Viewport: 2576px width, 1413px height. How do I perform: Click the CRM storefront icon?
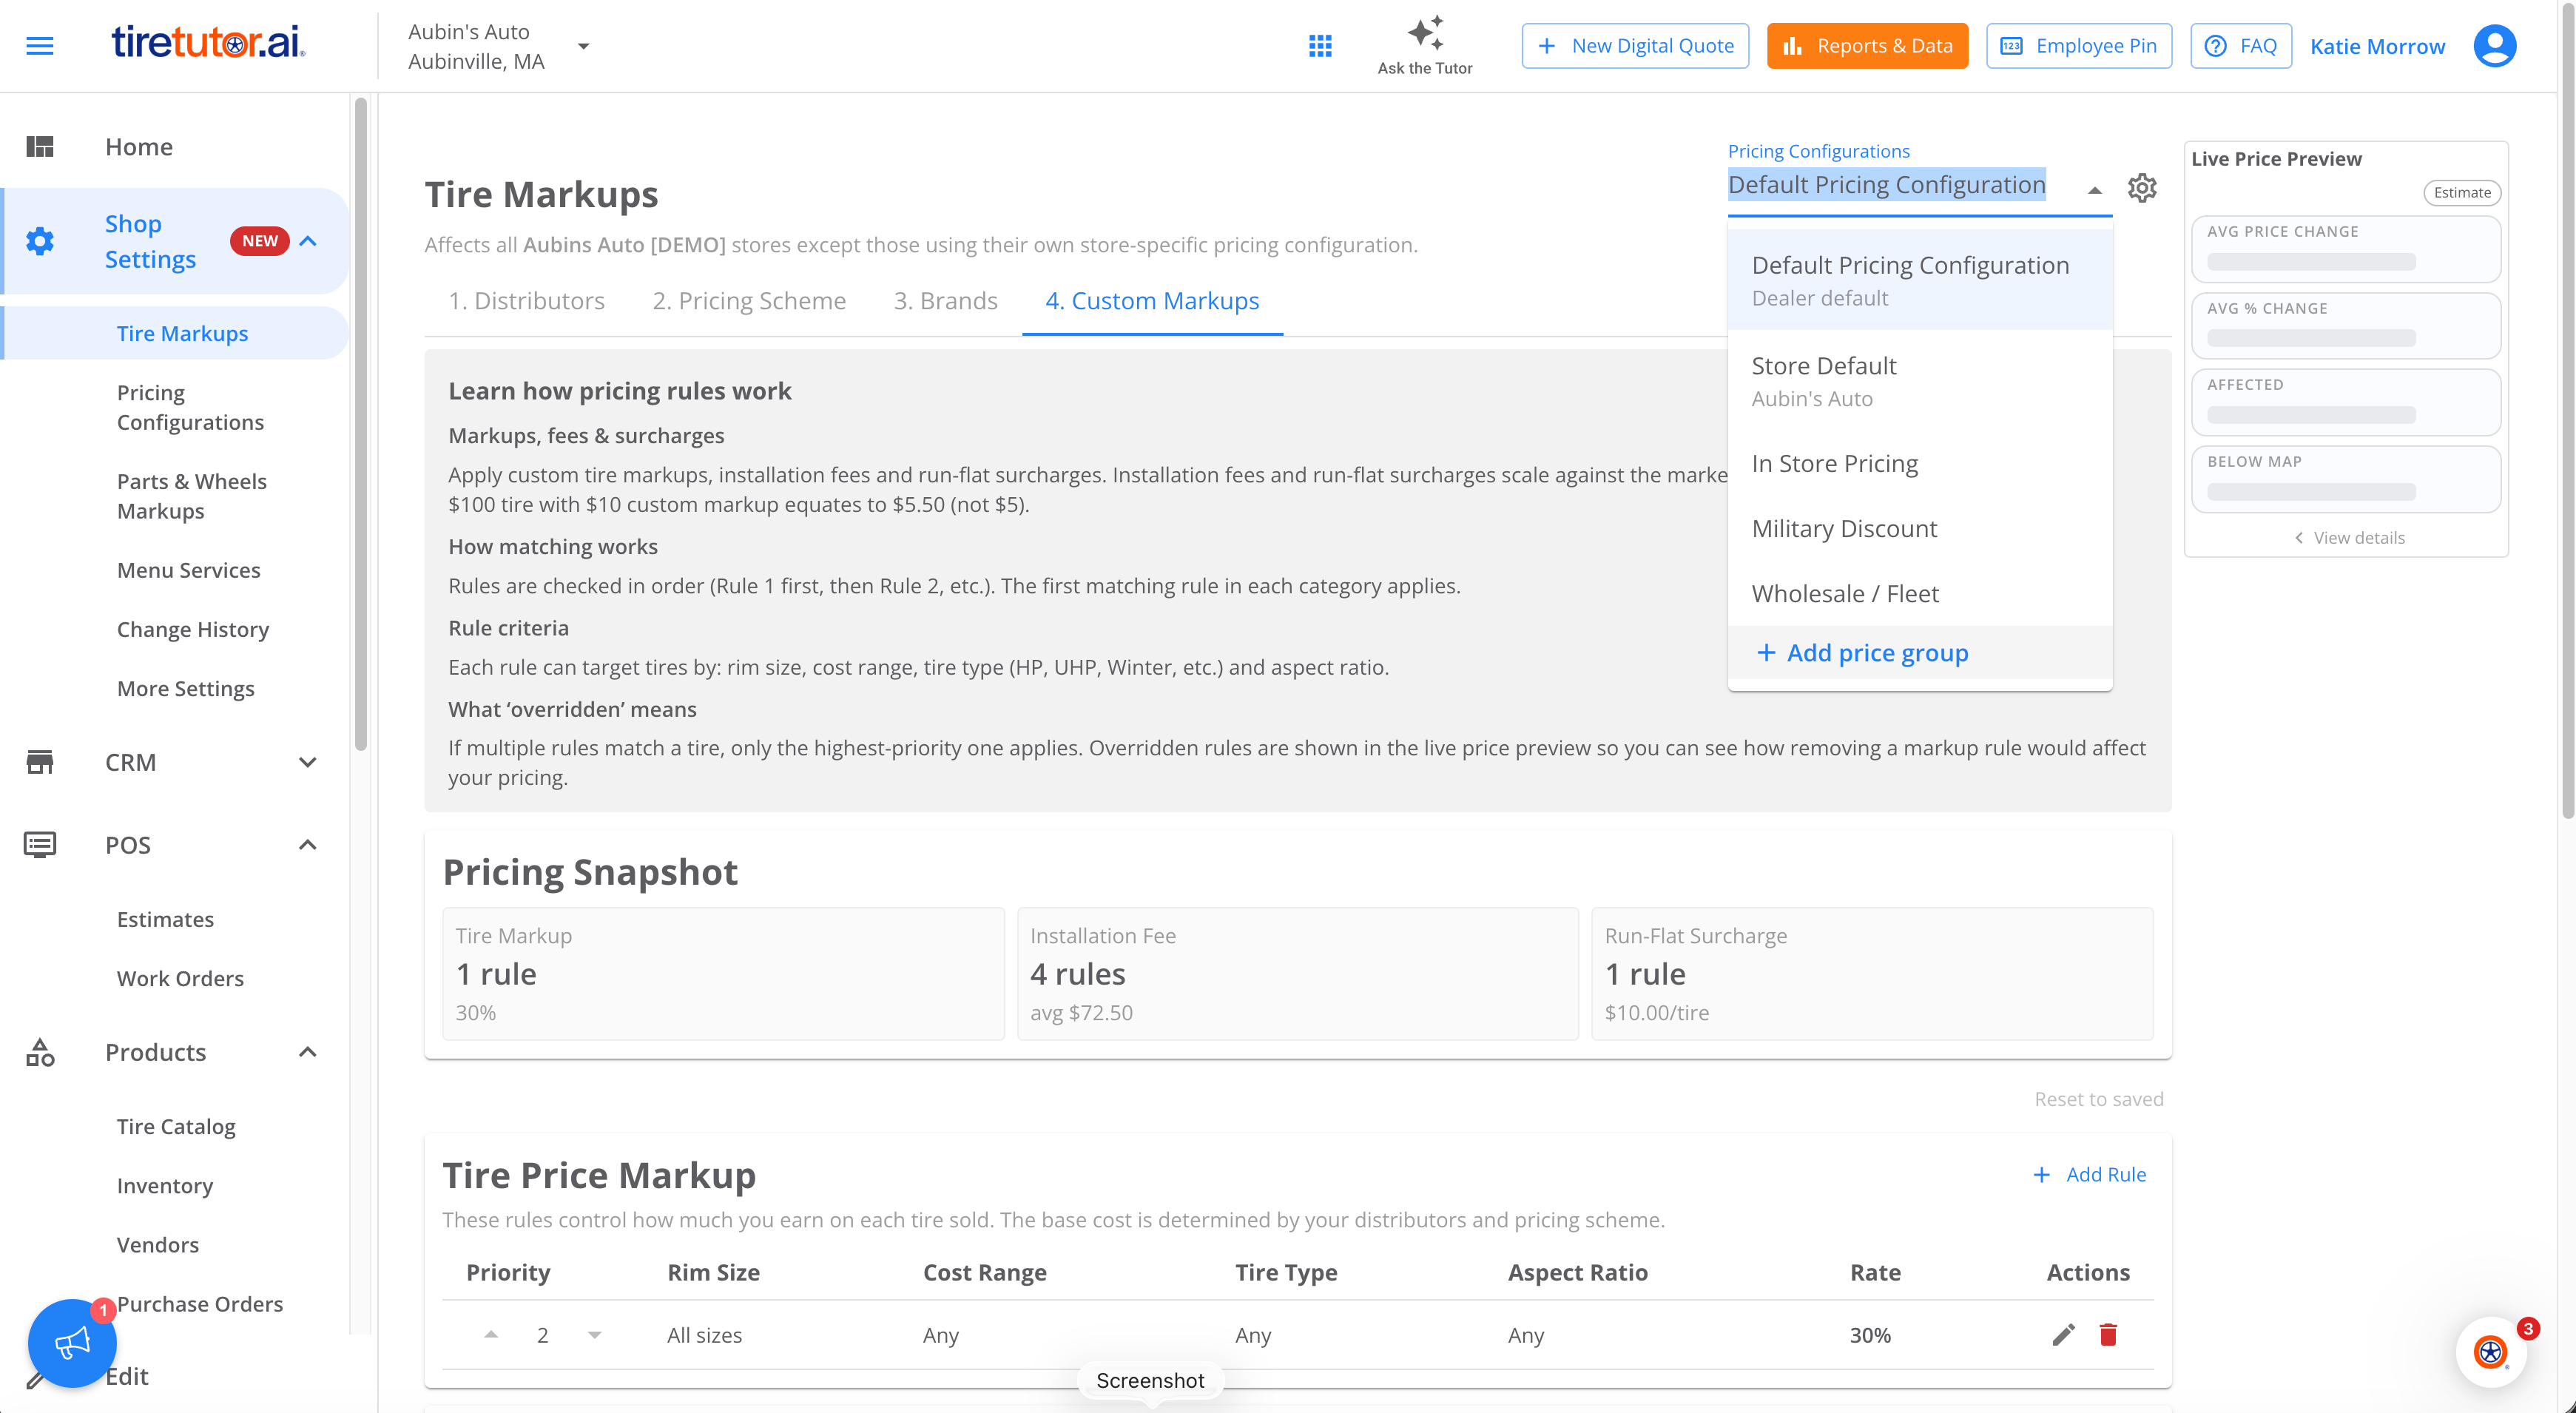[x=40, y=762]
